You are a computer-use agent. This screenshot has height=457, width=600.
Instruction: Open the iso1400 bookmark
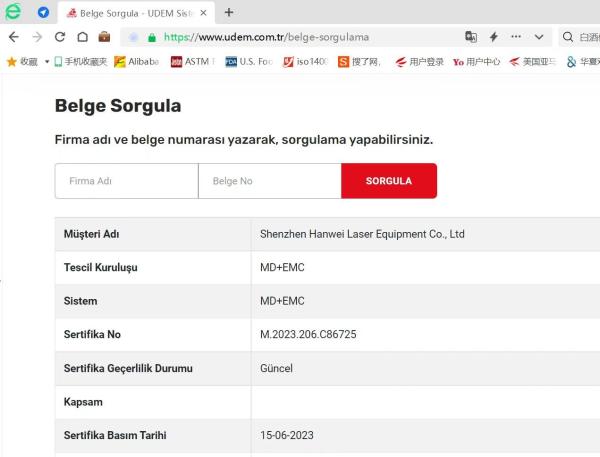[x=305, y=62]
